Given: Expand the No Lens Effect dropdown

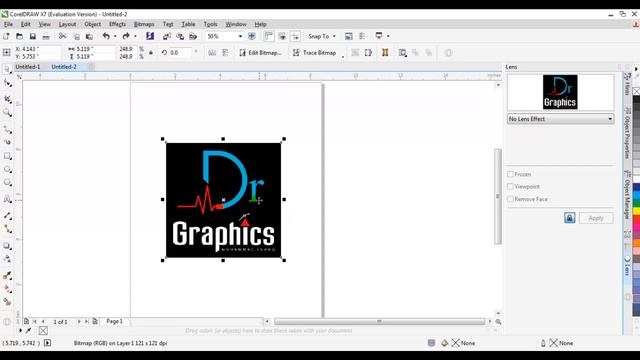Looking at the screenshot, I should 560,119.
